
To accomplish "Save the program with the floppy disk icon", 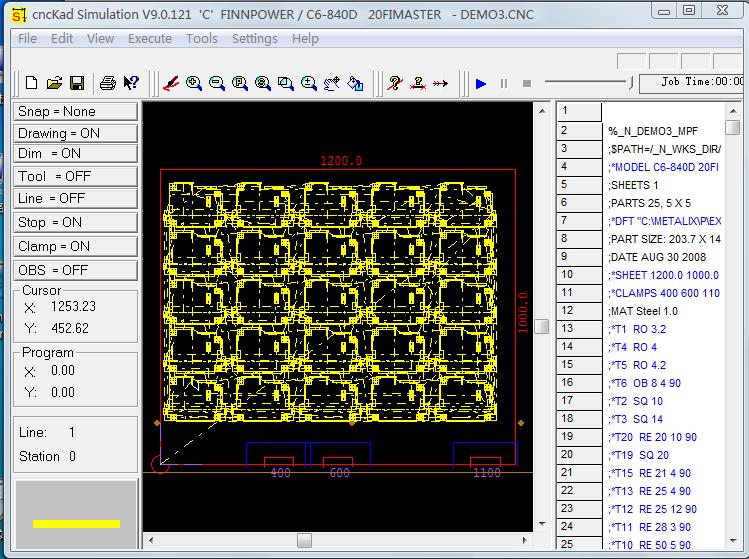I will (77, 83).
